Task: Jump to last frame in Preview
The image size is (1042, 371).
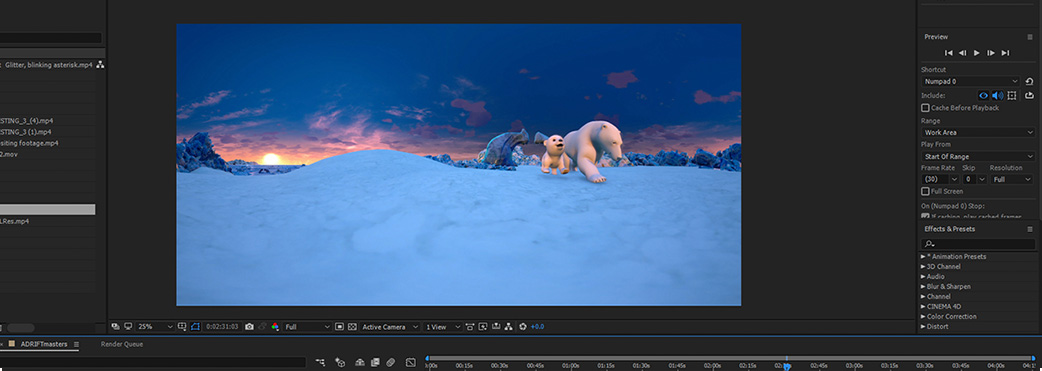Action: tap(1005, 53)
